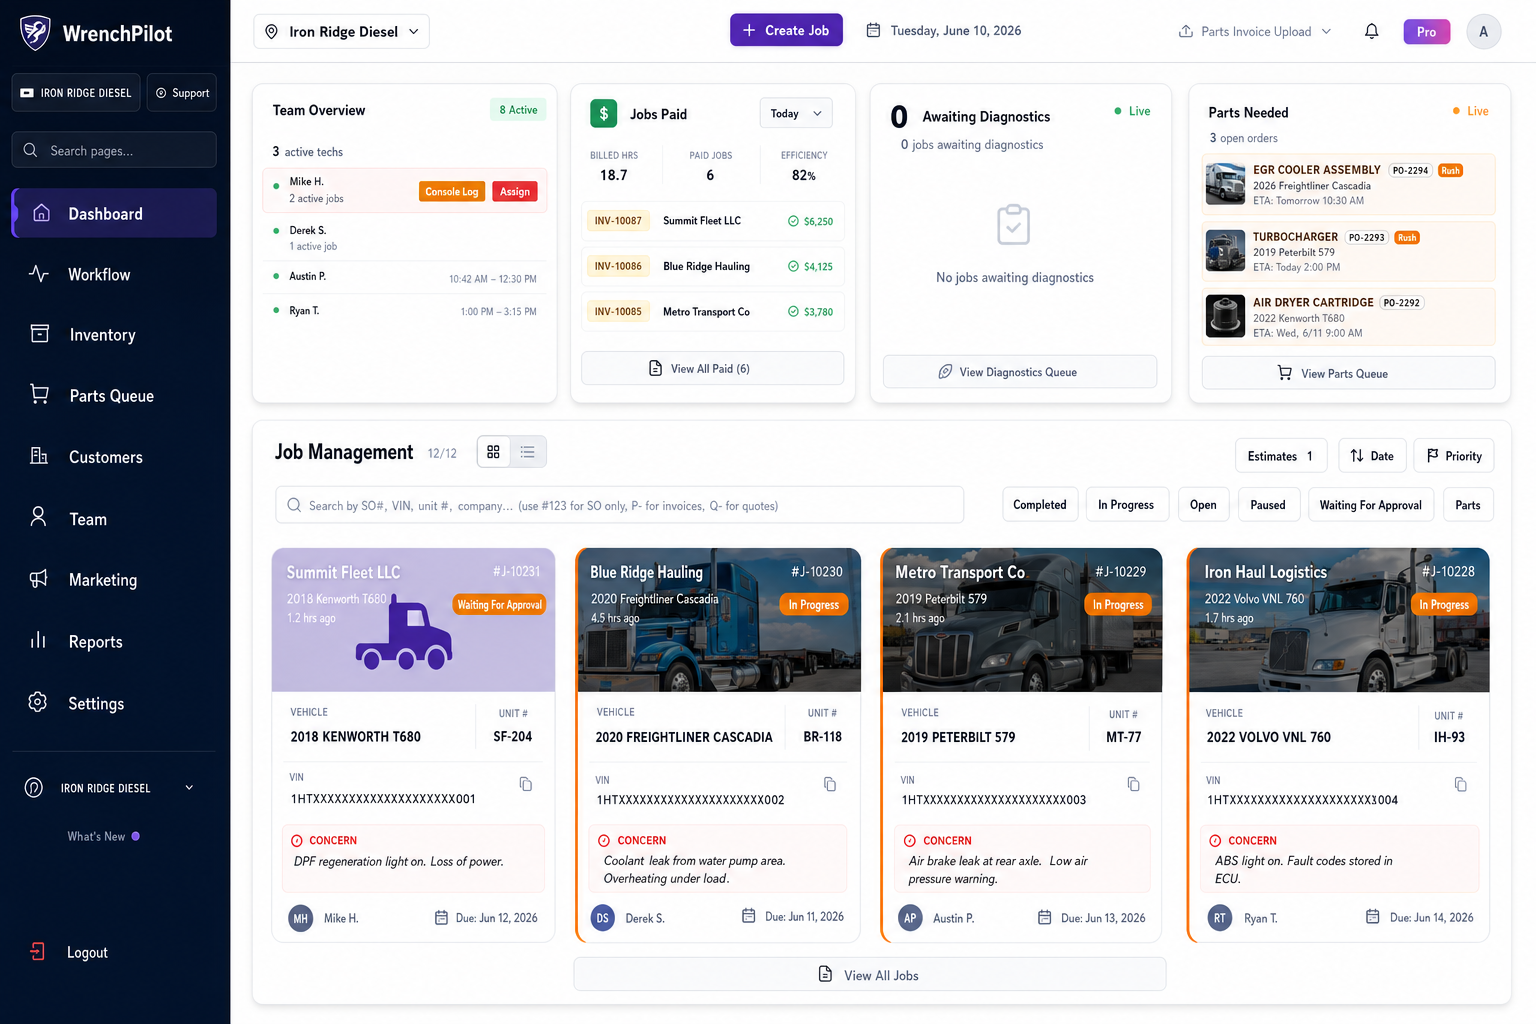
Task: Toggle In Progress status filter
Action: 1125,505
